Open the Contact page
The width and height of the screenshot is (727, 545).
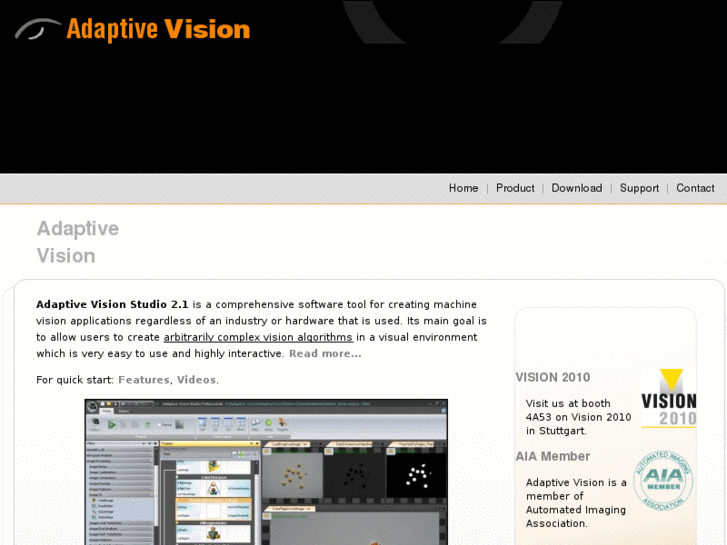(695, 188)
